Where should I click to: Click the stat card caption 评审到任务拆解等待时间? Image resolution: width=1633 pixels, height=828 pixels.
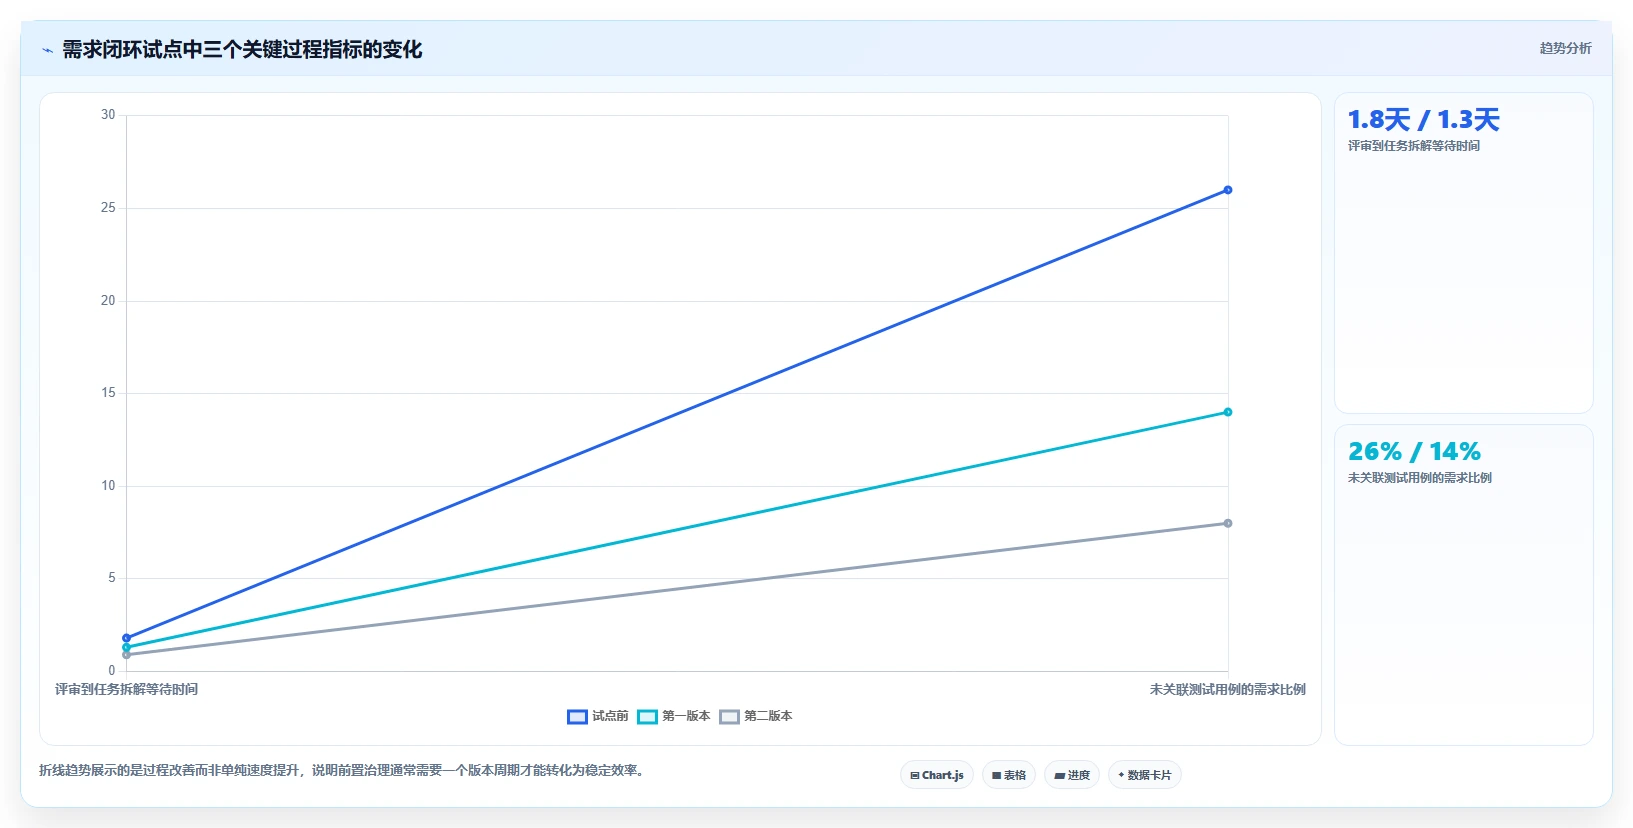pos(1413,146)
